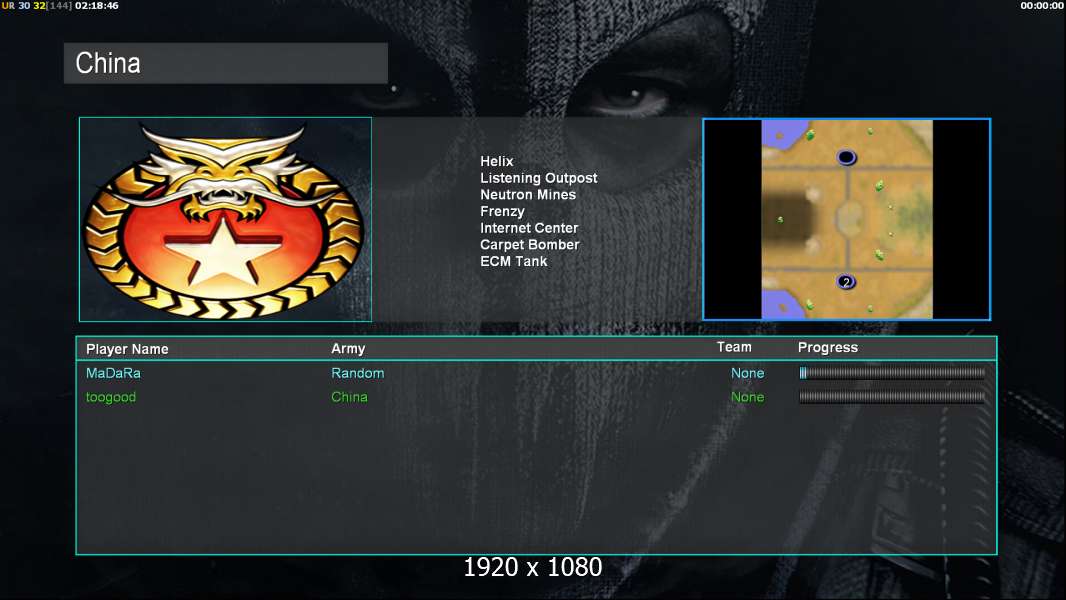The image size is (1066, 600).
Task: Select the map preview thumbnail
Action: pyautogui.click(x=846, y=219)
